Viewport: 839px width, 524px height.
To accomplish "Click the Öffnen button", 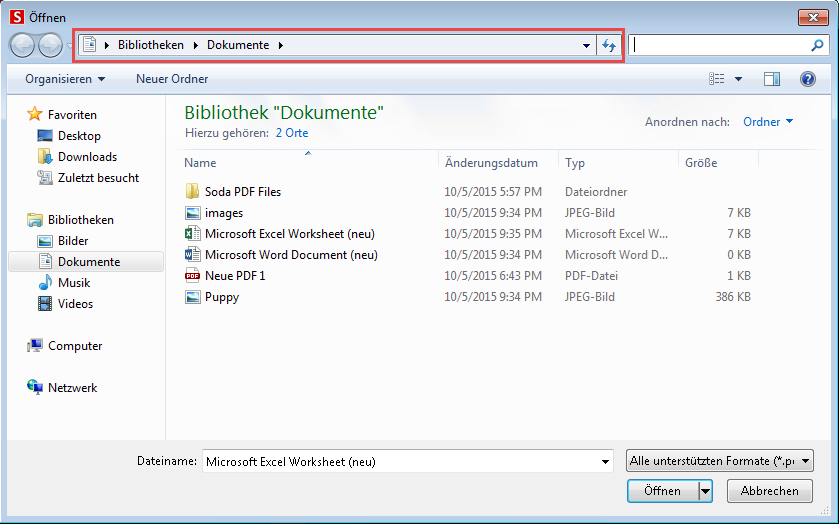I will tap(663, 491).
